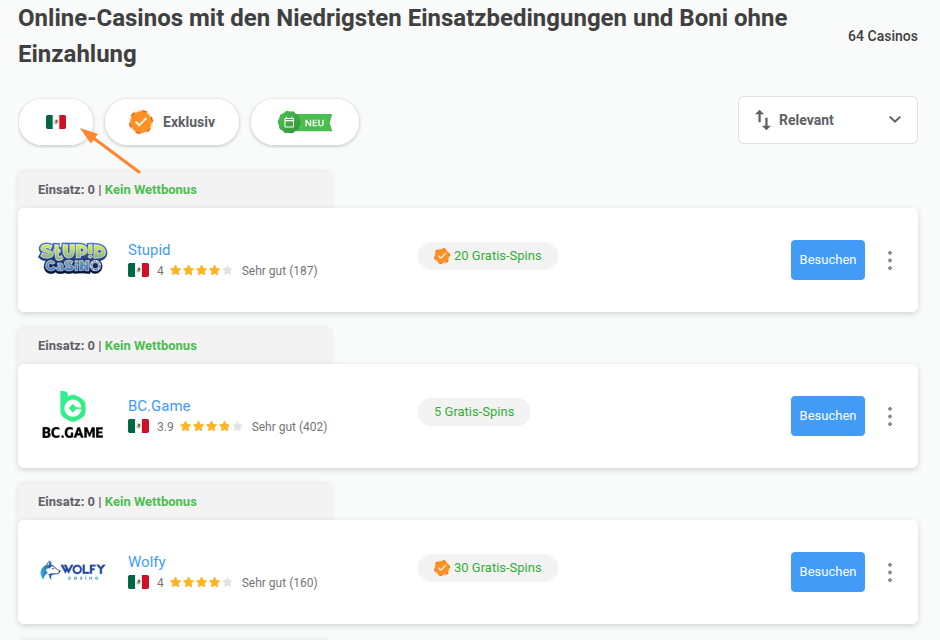Open three-dot menu for BC.Game
Image resolution: width=940 pixels, height=640 pixels.
point(890,416)
